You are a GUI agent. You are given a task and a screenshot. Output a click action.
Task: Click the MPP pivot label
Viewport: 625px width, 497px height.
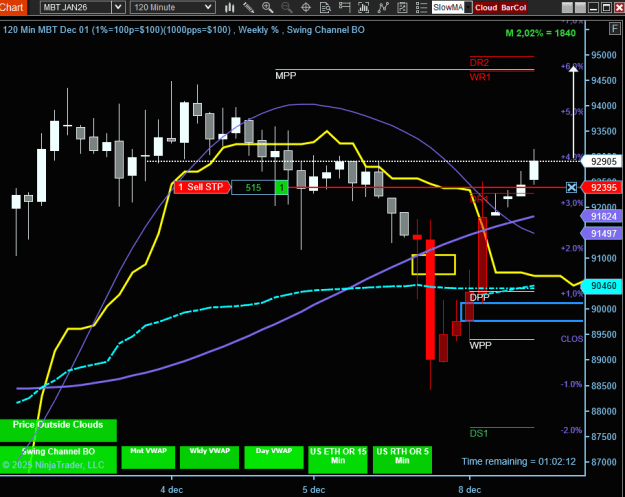pyautogui.click(x=286, y=76)
